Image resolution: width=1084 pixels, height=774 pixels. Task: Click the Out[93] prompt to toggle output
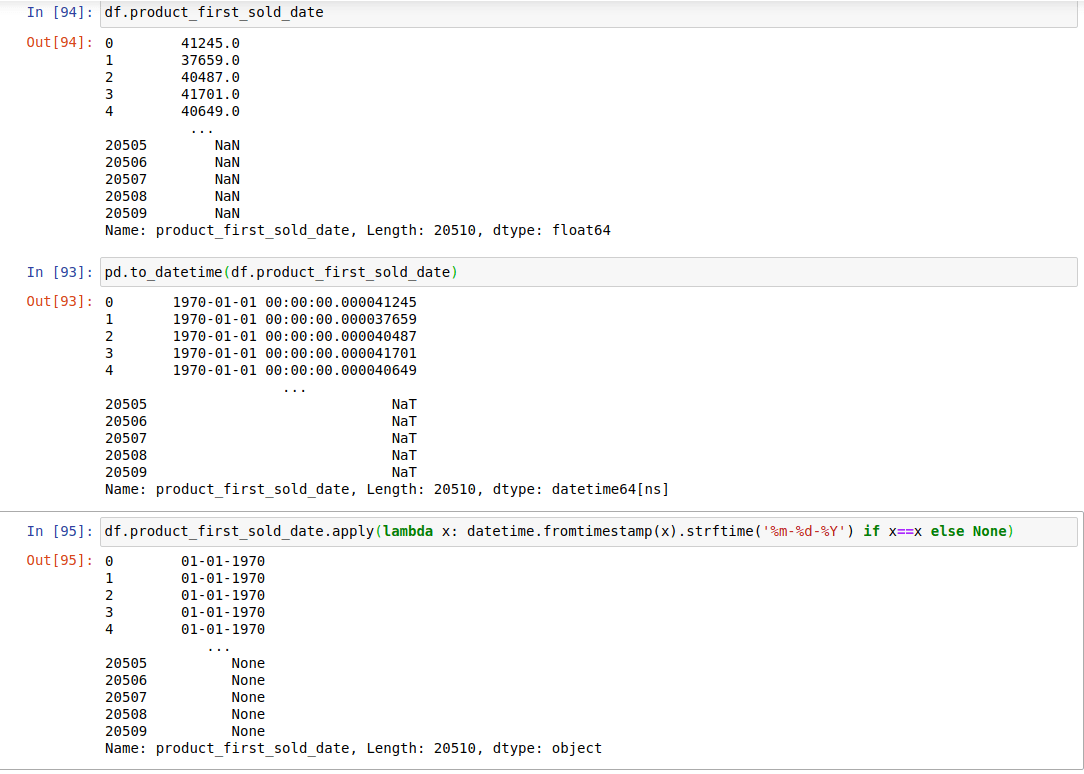click(59, 302)
